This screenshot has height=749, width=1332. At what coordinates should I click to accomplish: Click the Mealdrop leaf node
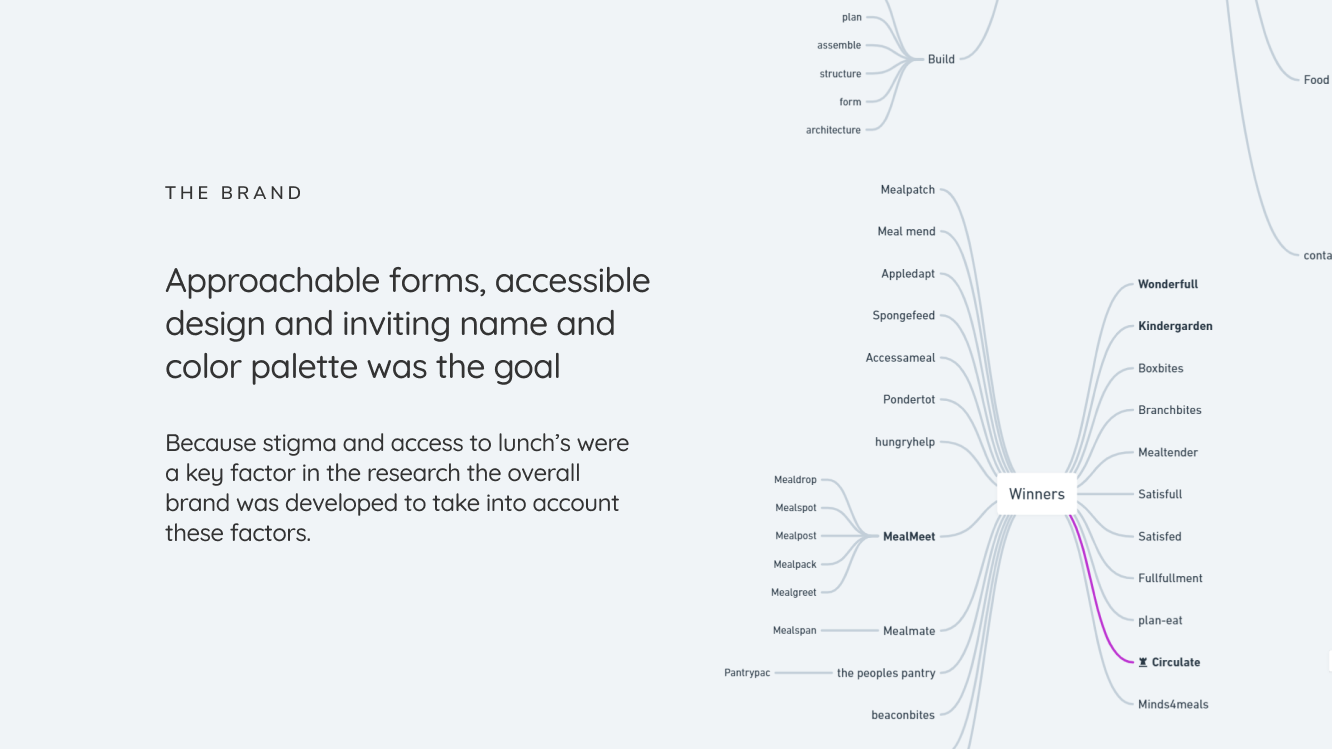795,480
